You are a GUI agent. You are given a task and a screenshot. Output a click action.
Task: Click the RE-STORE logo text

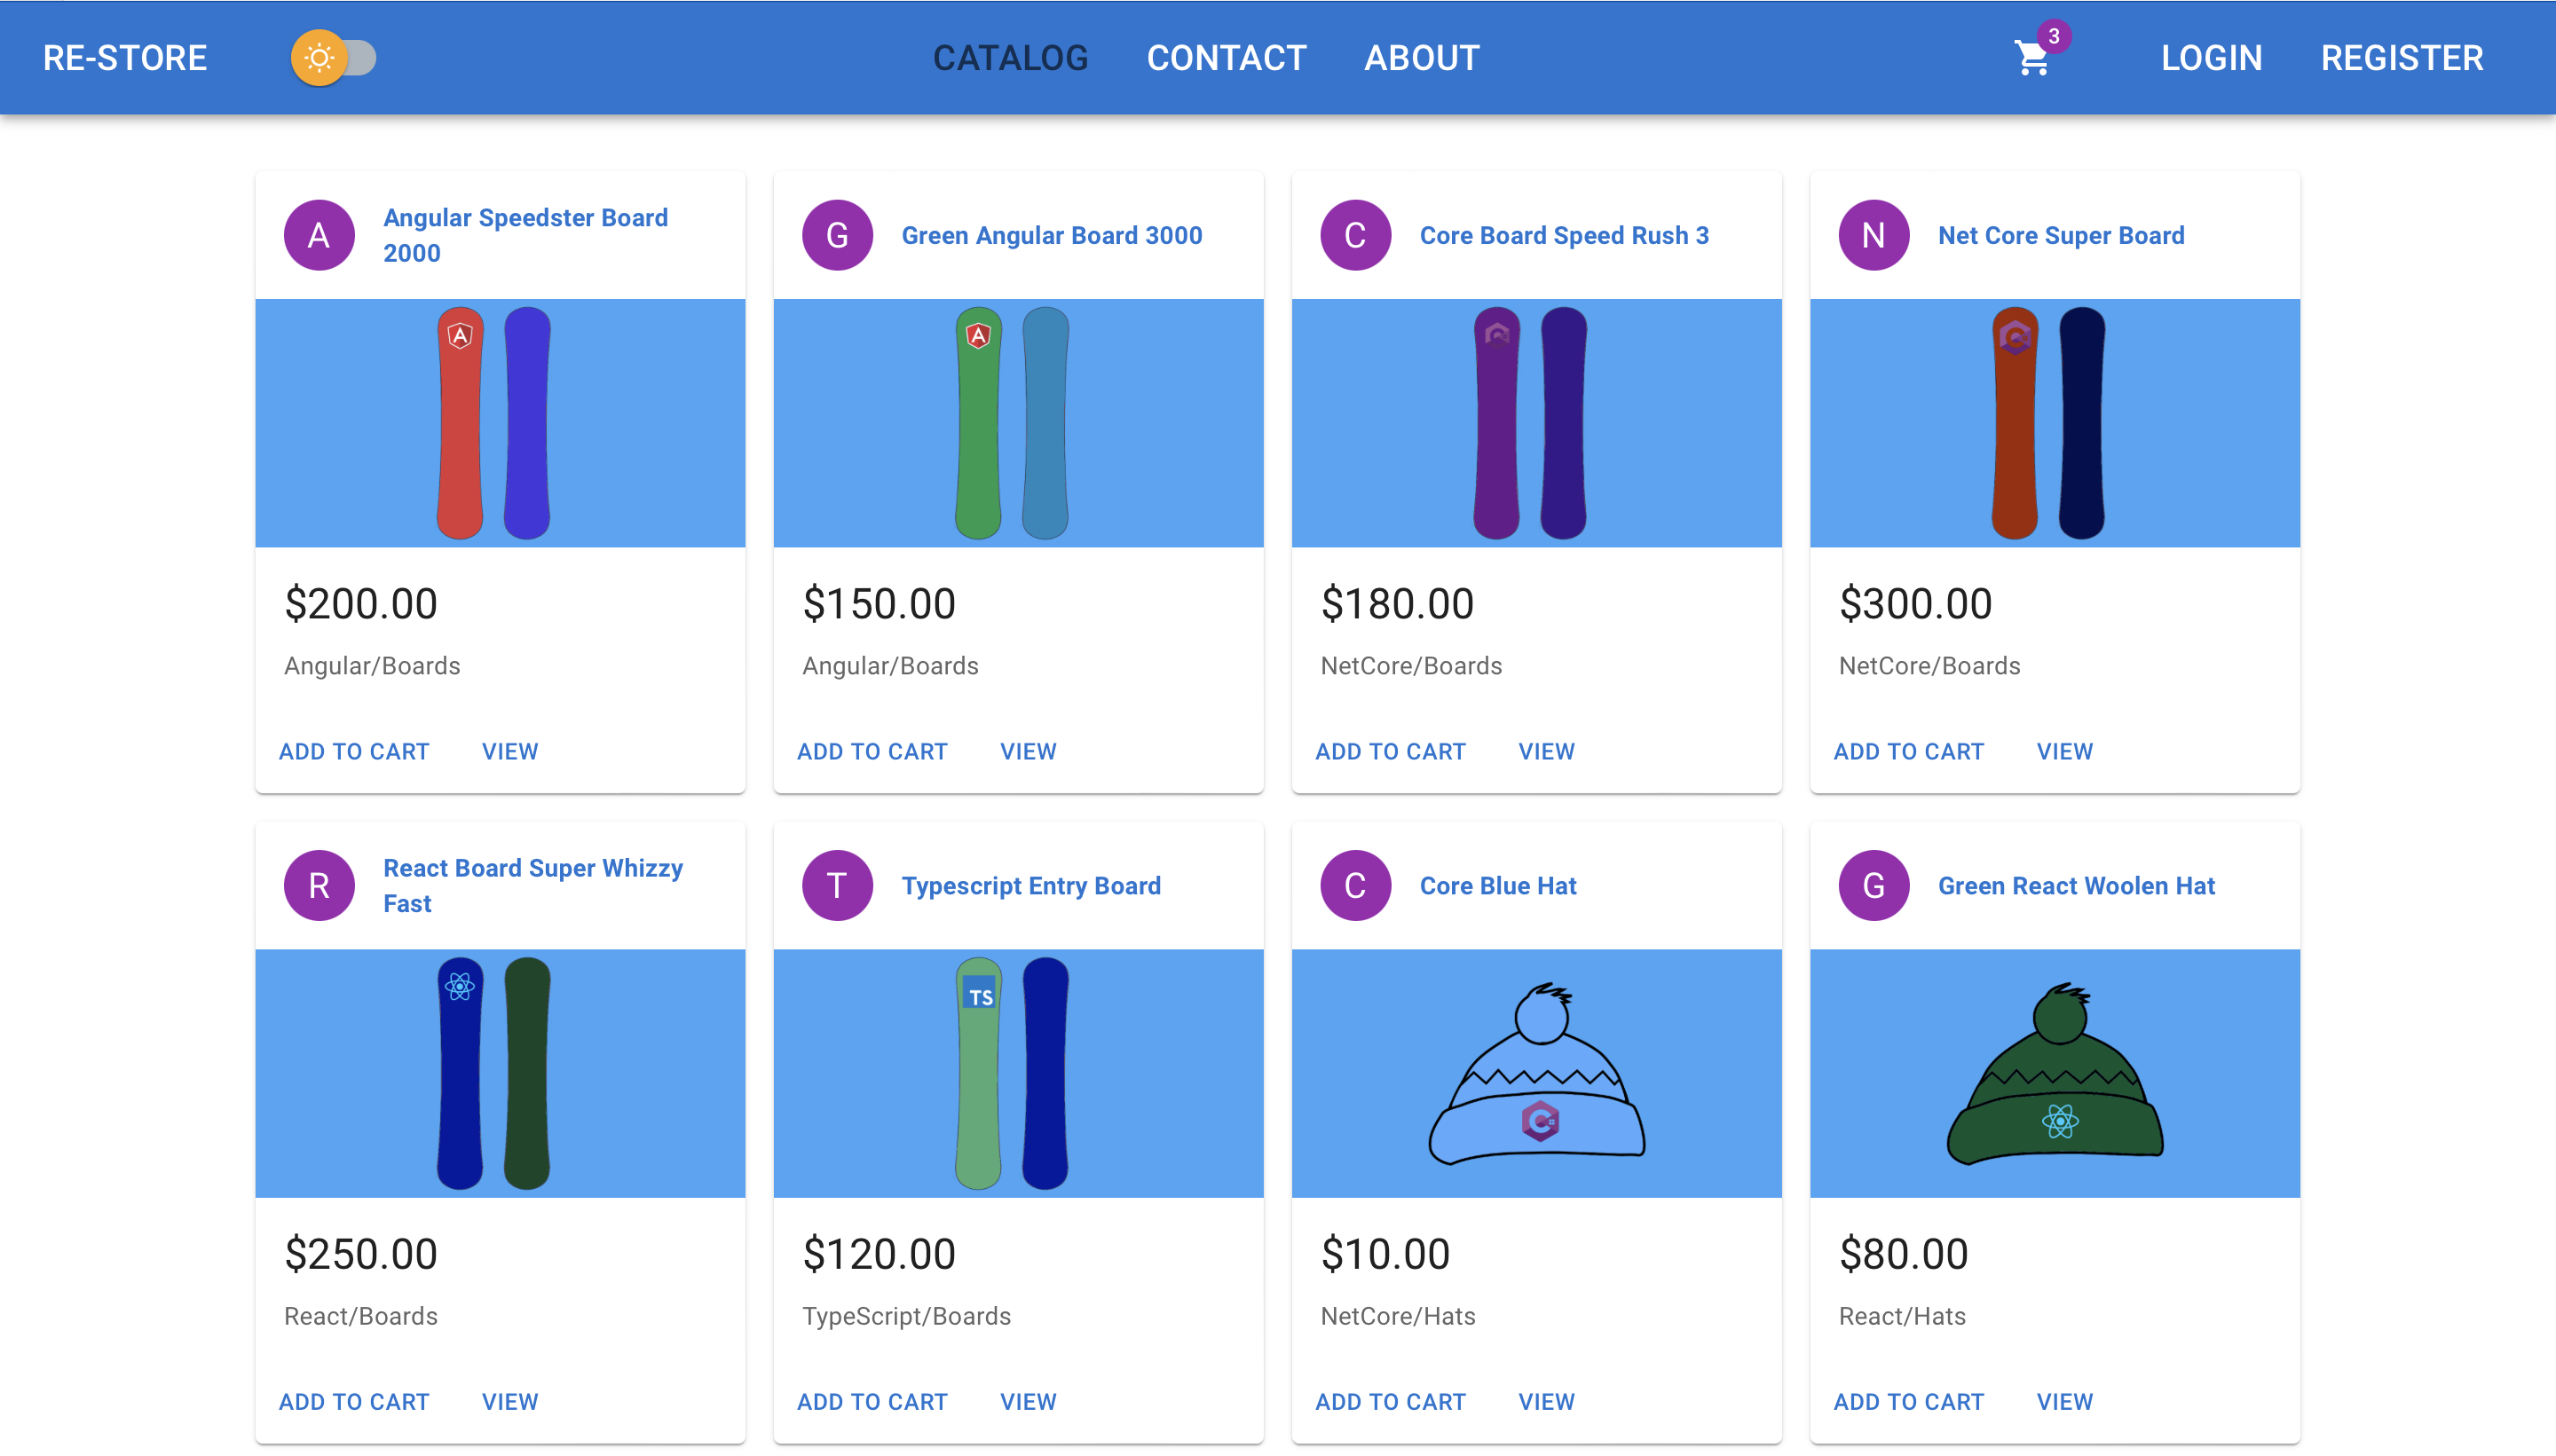(125, 58)
